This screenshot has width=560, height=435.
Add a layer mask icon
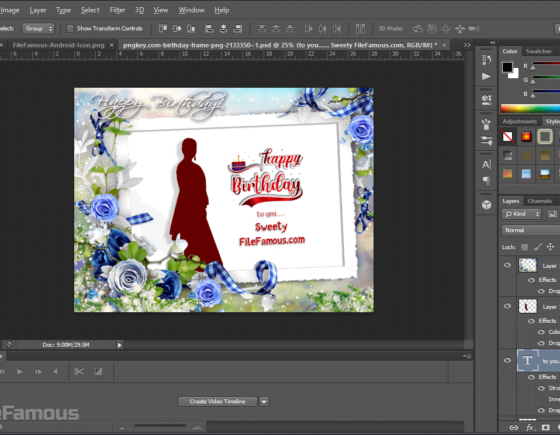[545, 428]
